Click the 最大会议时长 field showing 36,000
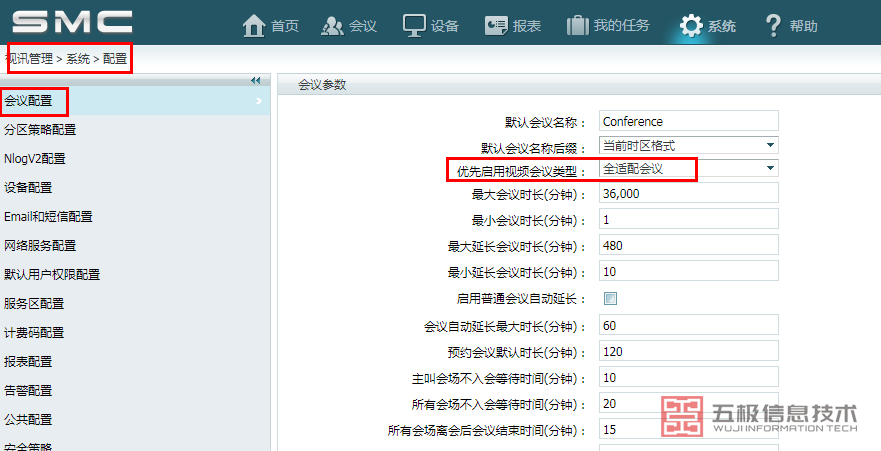Screen dimensions: 881x451 689,194
